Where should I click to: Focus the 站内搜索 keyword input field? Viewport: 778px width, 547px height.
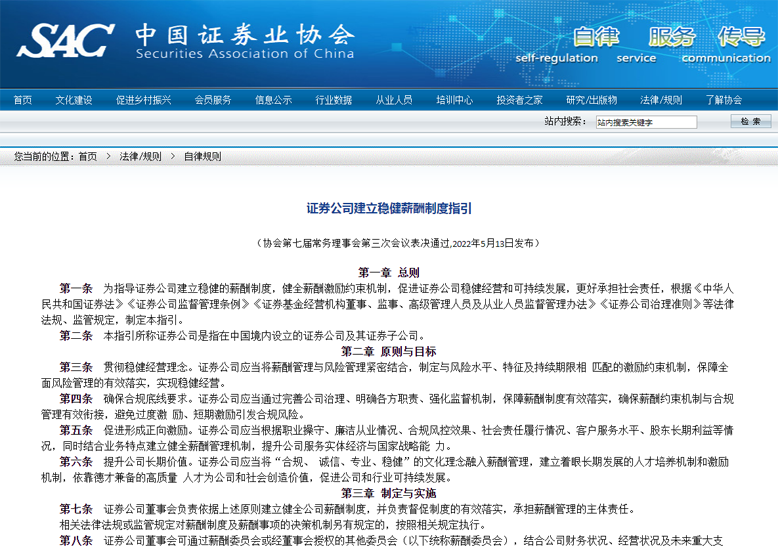pyautogui.click(x=646, y=122)
